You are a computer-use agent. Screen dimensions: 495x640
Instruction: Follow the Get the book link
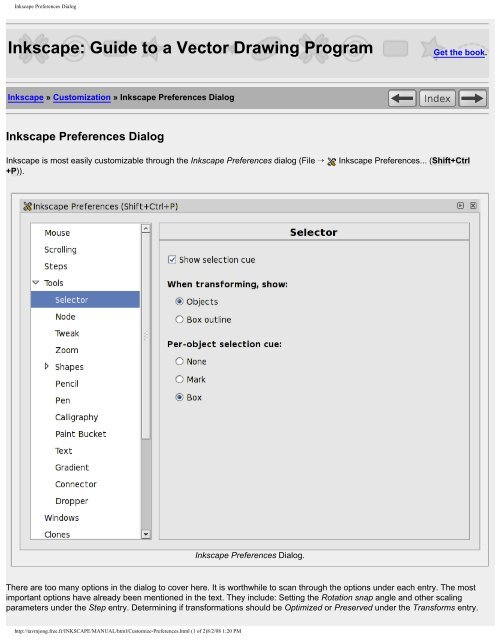(x=459, y=52)
